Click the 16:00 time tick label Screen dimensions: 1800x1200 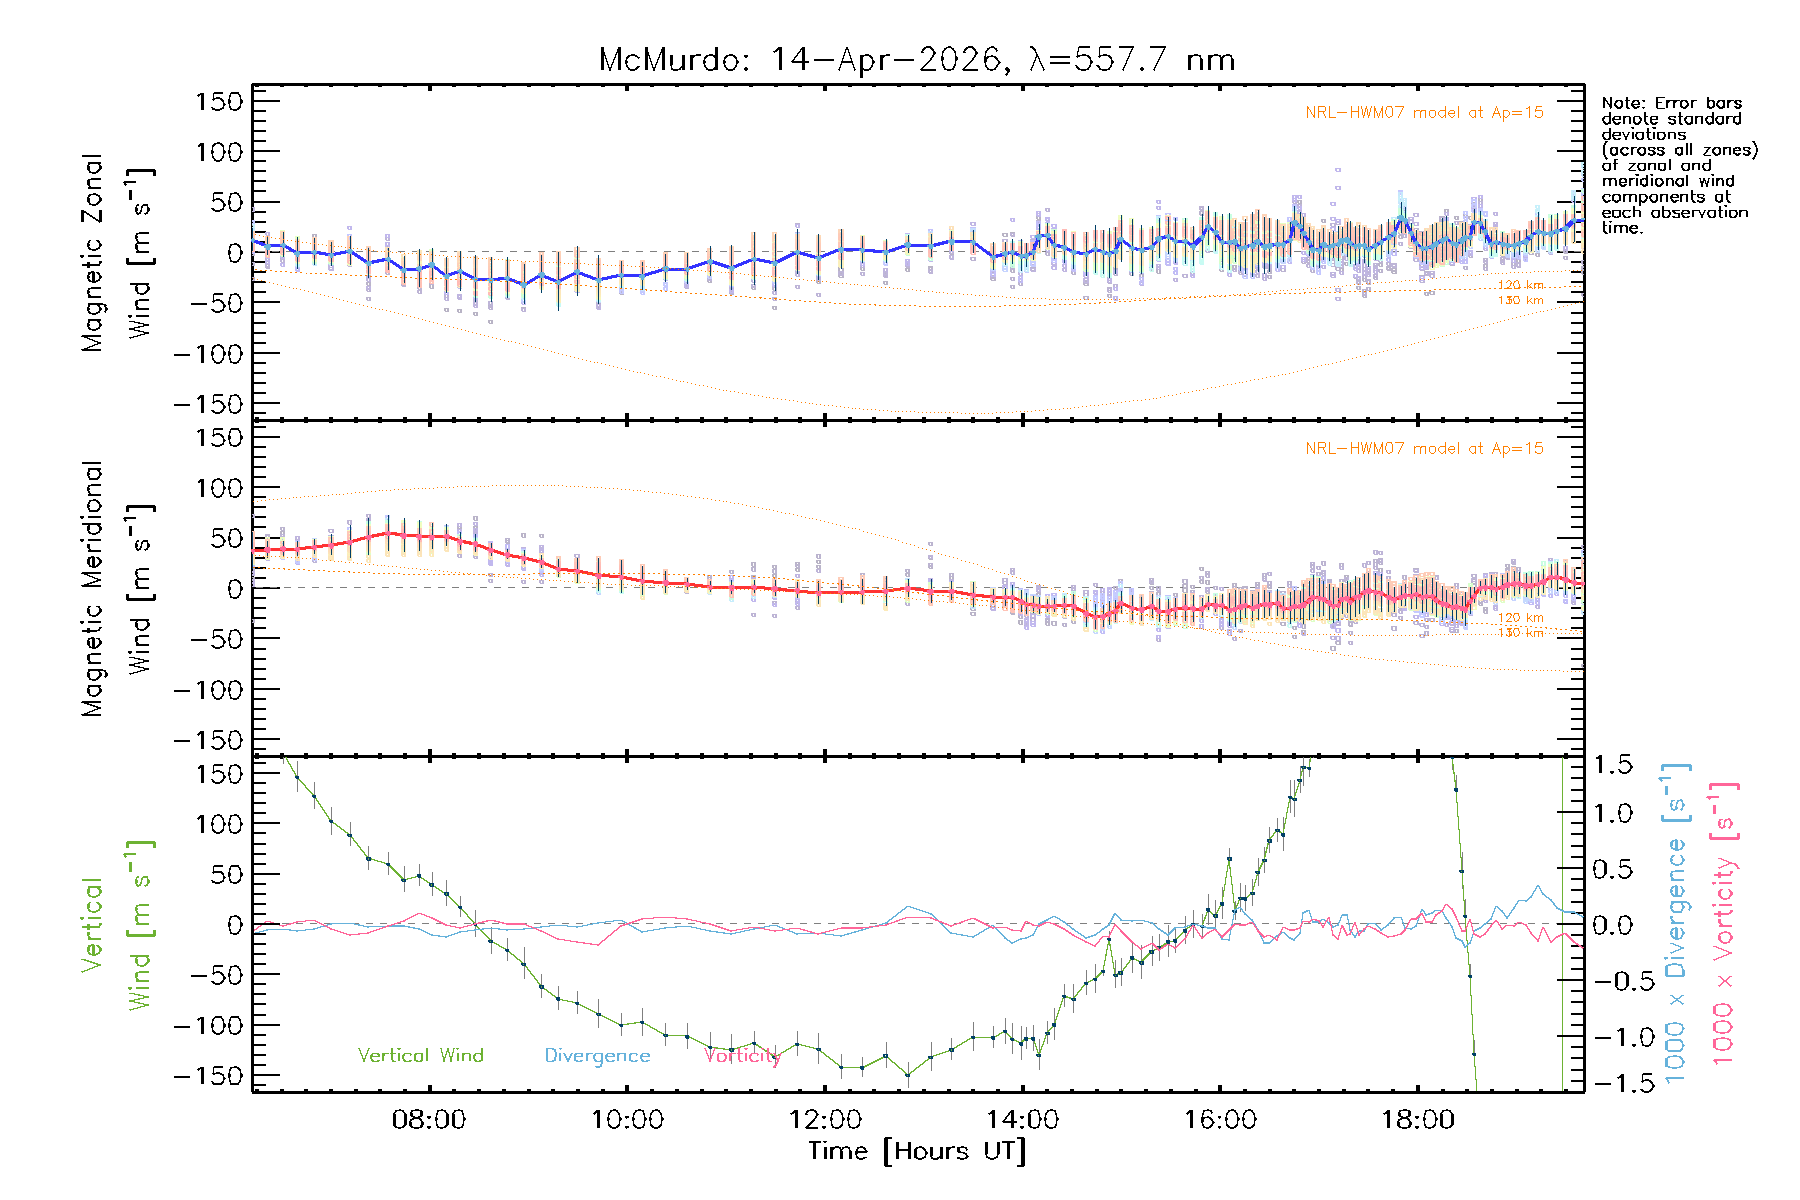pos(1220,1119)
